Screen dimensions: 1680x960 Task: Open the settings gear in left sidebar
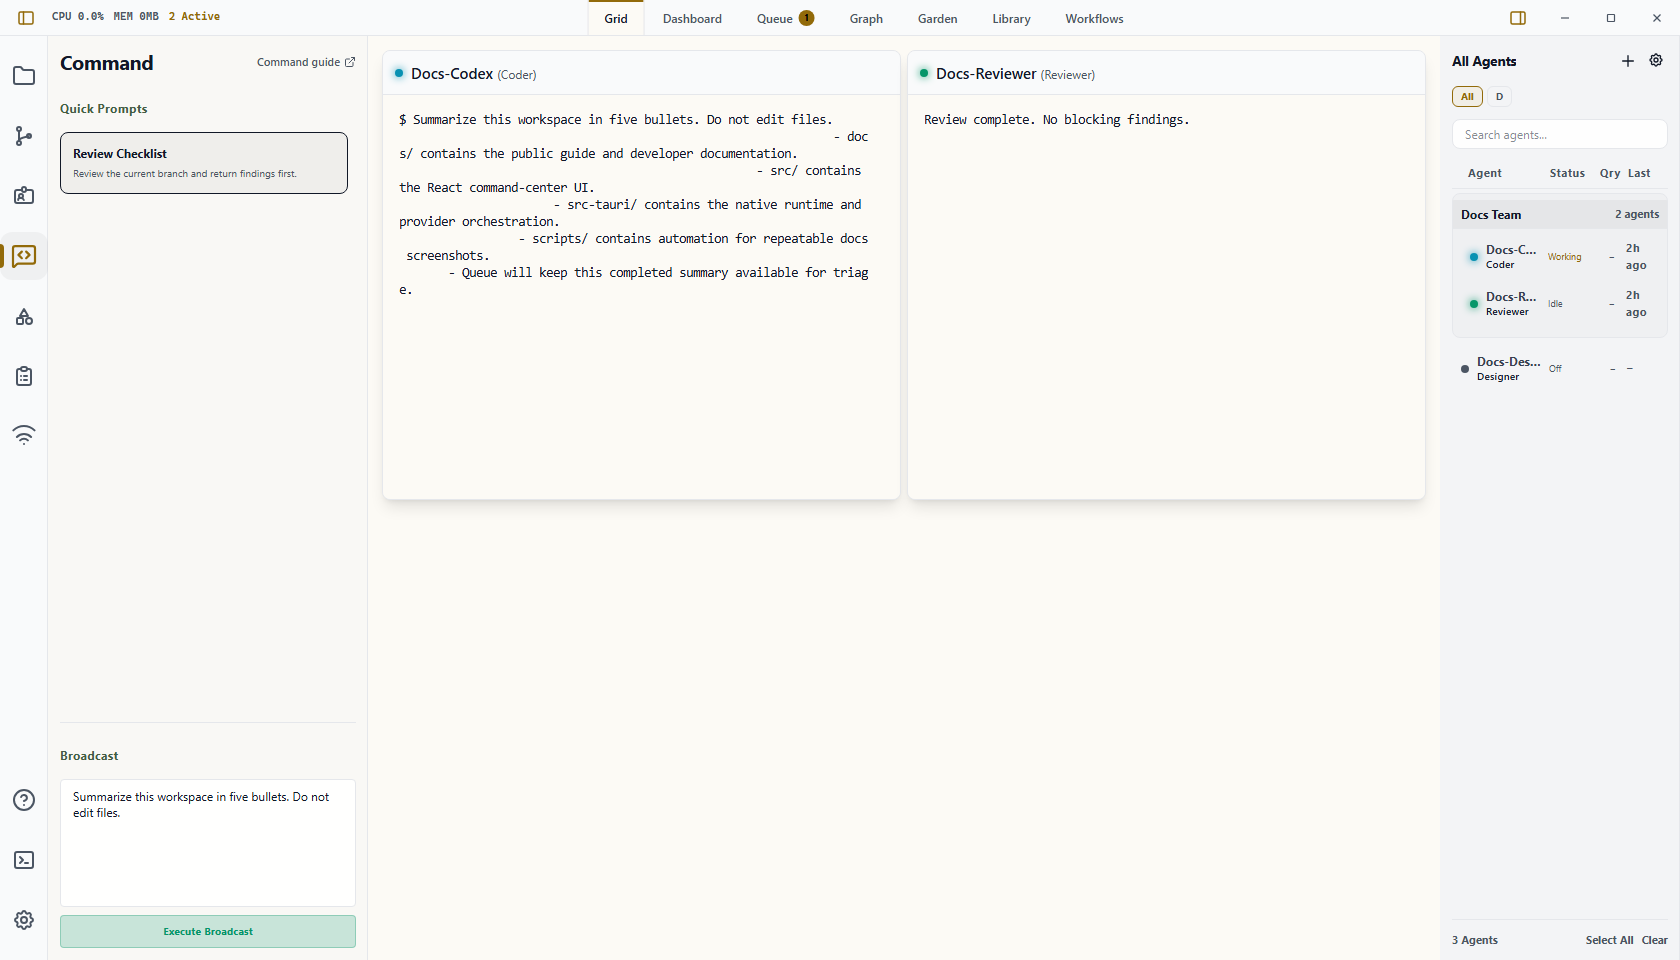point(24,920)
